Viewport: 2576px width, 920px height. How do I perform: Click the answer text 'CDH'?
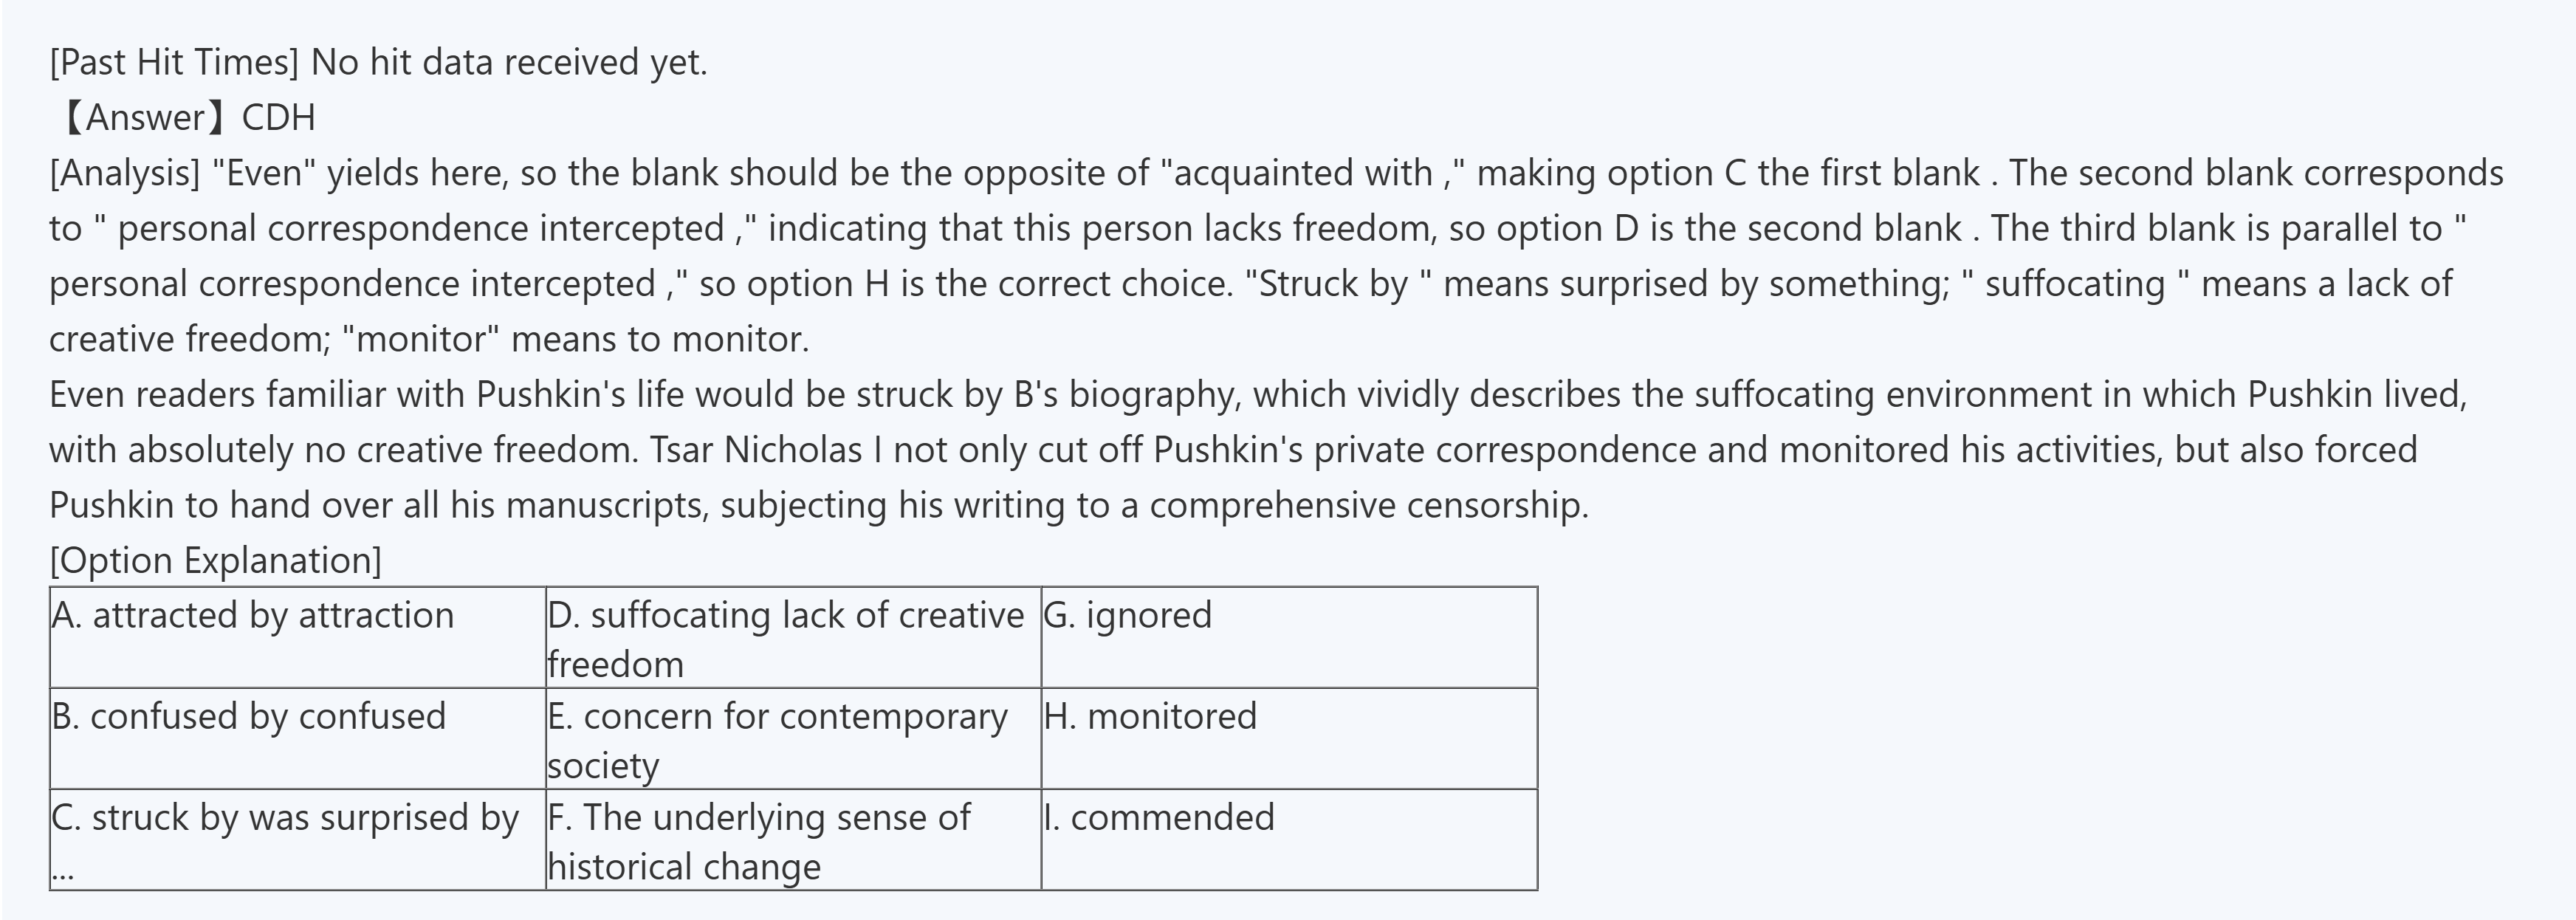(278, 118)
